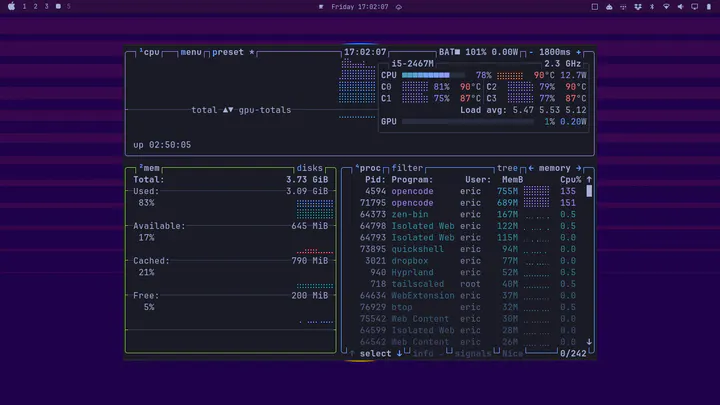The width and height of the screenshot is (720, 405).
Task: Click right arrow after memory sort field
Action: point(579,168)
